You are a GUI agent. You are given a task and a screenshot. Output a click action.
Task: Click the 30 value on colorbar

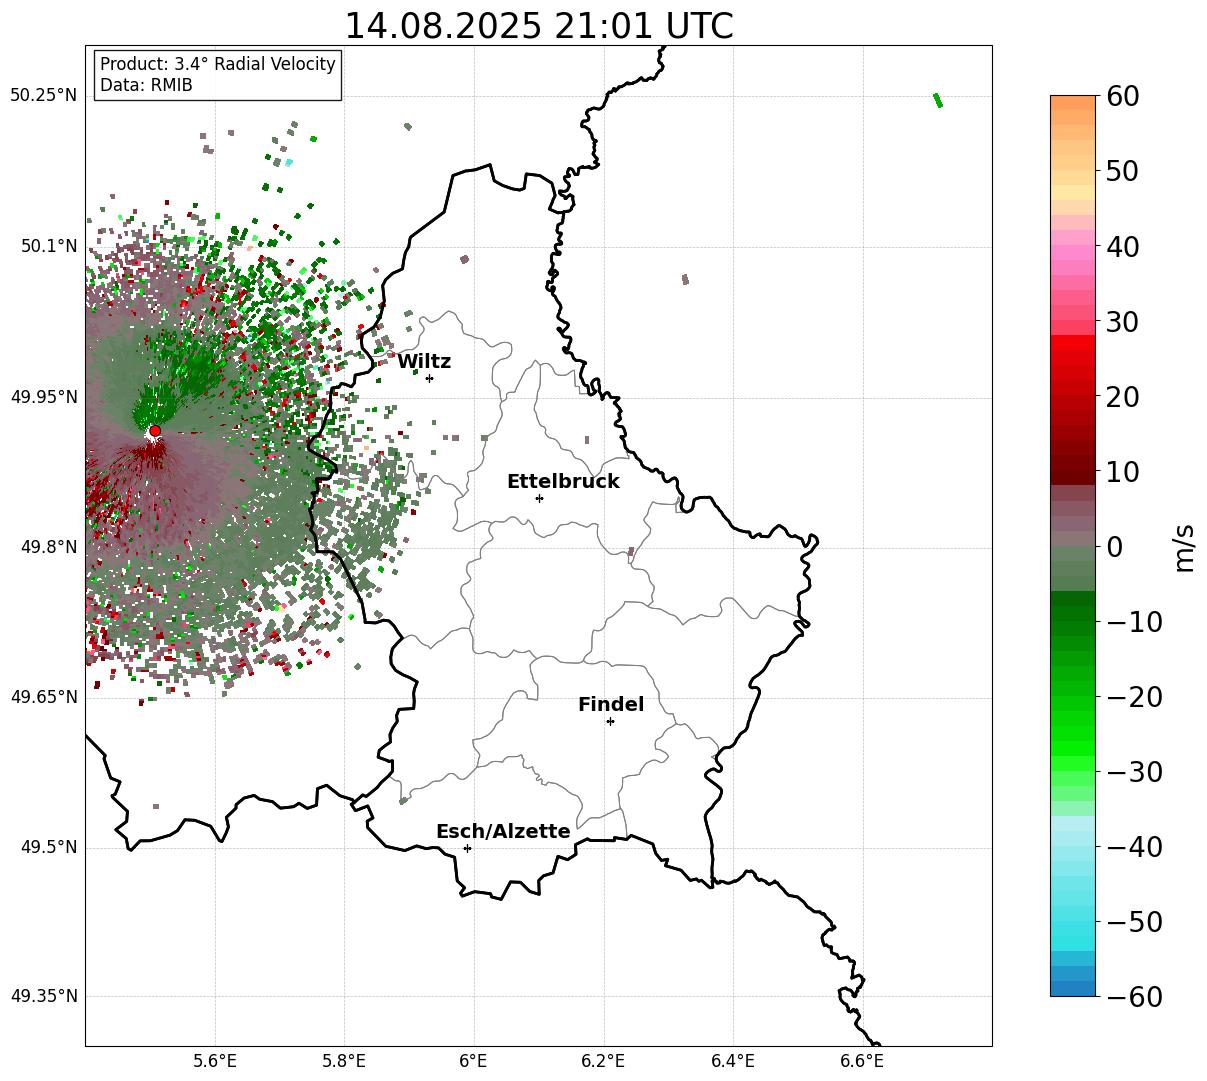click(1123, 322)
